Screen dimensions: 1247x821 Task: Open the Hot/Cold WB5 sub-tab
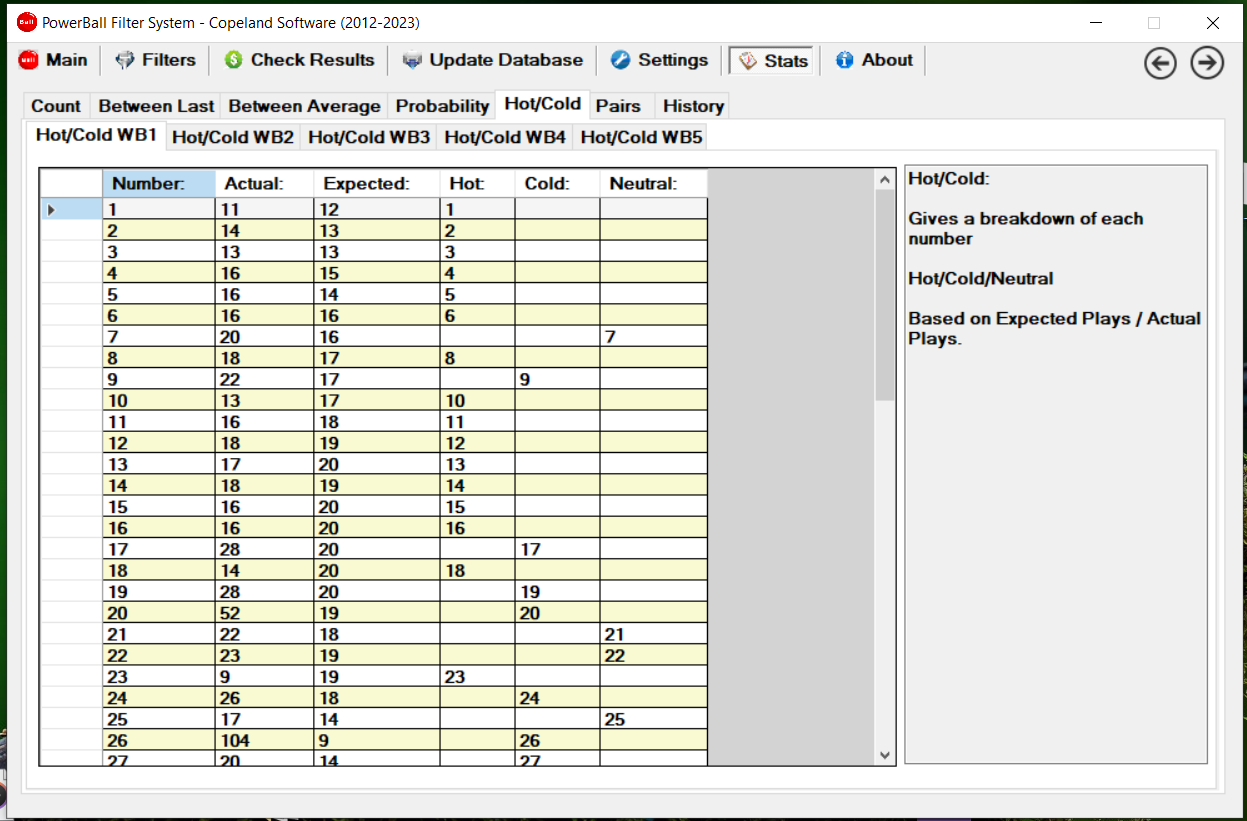pos(641,137)
